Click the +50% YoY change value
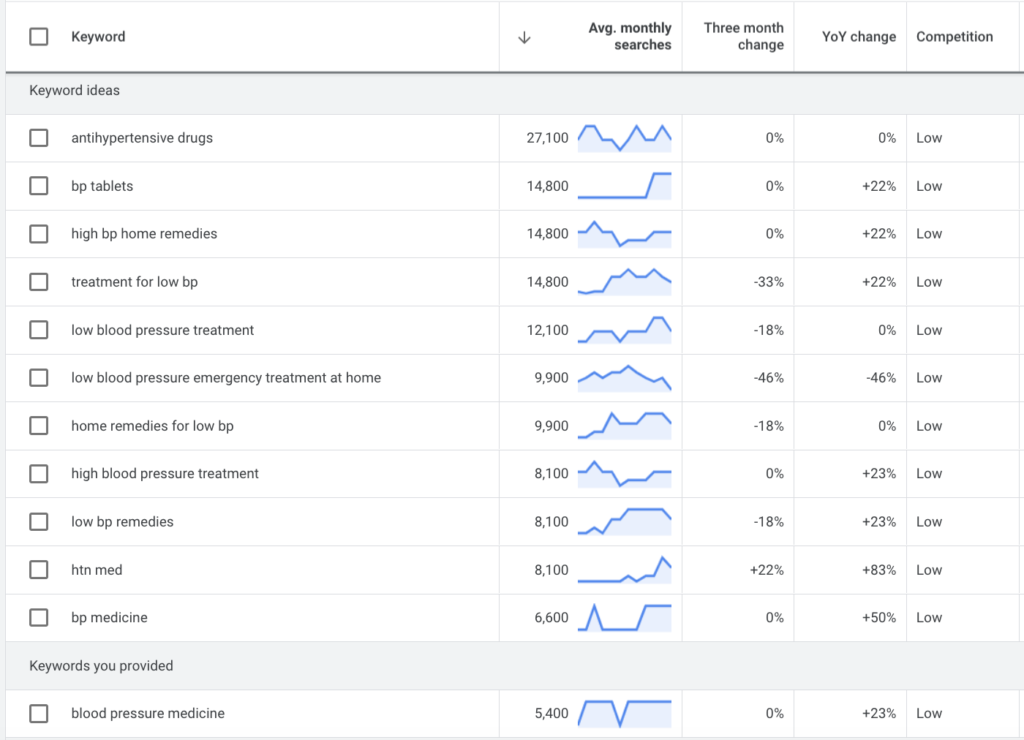1024x740 pixels. (x=879, y=617)
